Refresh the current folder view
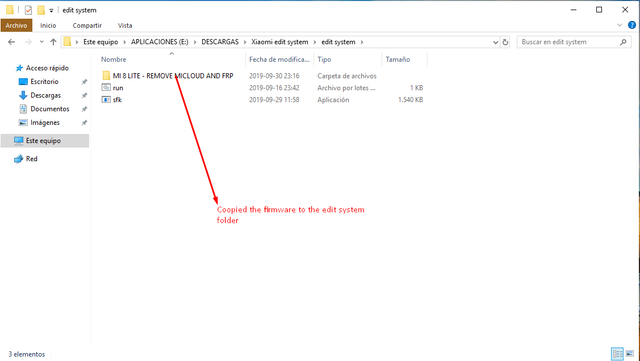 point(505,42)
